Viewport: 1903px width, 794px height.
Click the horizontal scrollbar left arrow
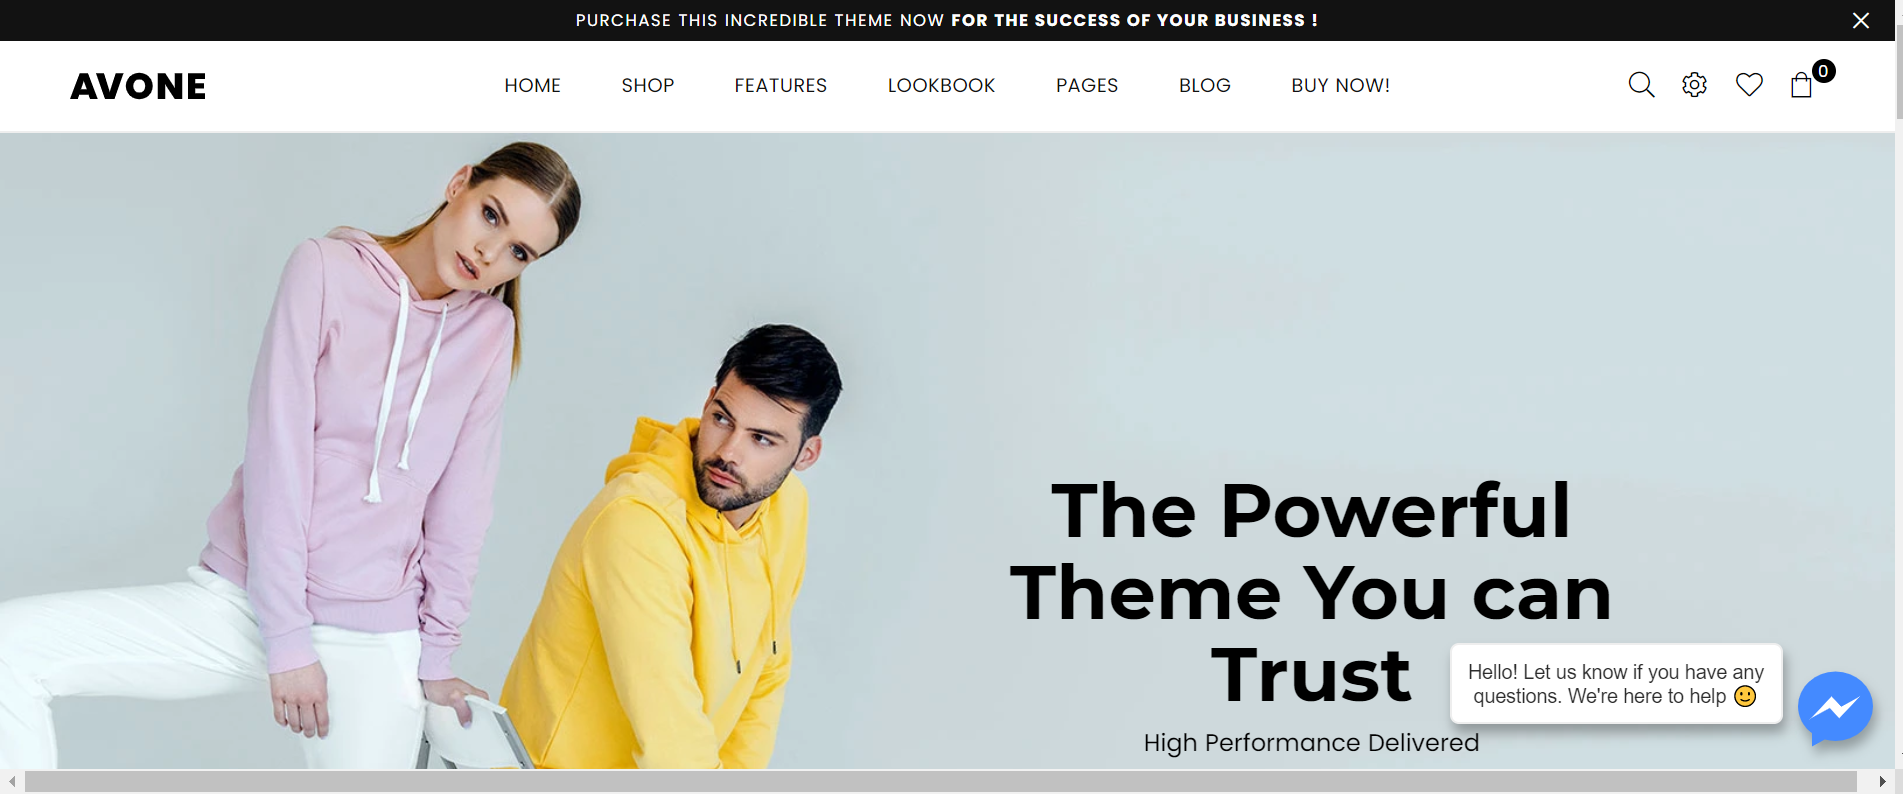pos(11,781)
